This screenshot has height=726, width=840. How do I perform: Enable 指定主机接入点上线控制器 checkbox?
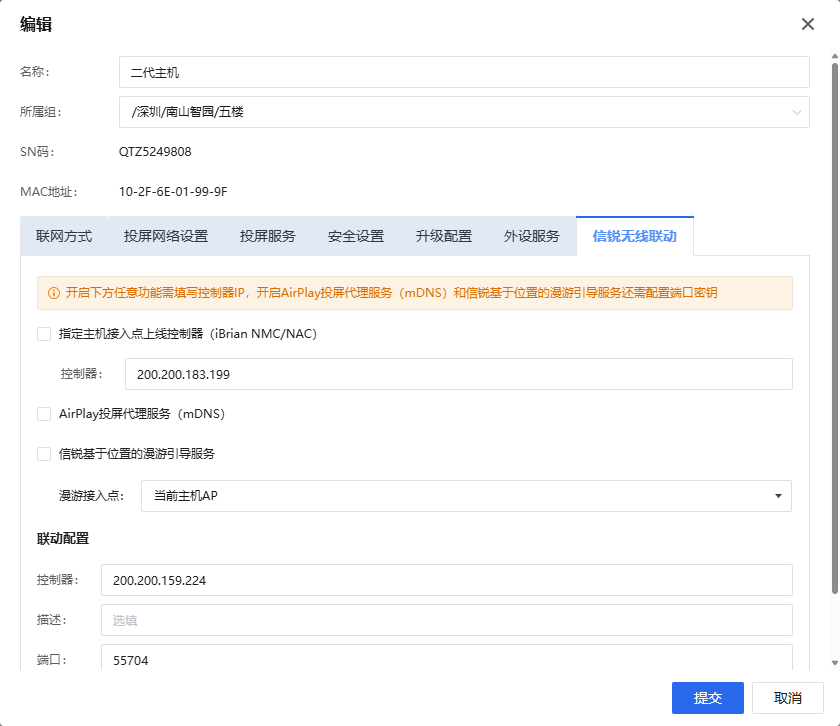click(x=44, y=334)
